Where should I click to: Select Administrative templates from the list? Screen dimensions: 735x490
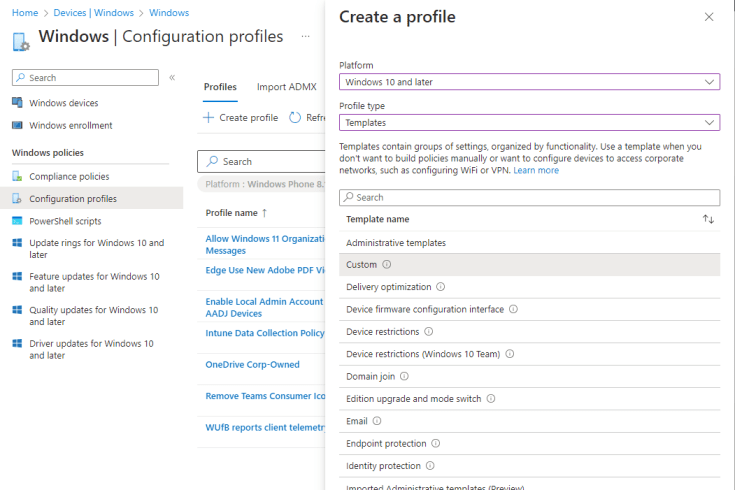tap(396, 243)
